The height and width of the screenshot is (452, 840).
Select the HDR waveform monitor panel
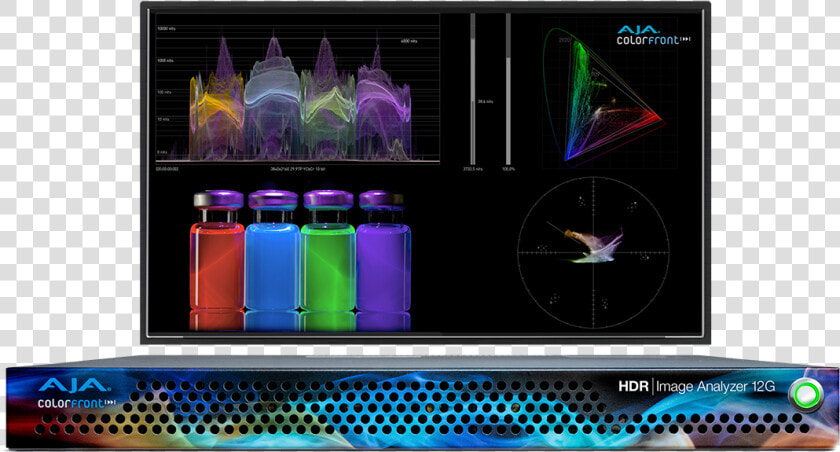tap(298, 88)
